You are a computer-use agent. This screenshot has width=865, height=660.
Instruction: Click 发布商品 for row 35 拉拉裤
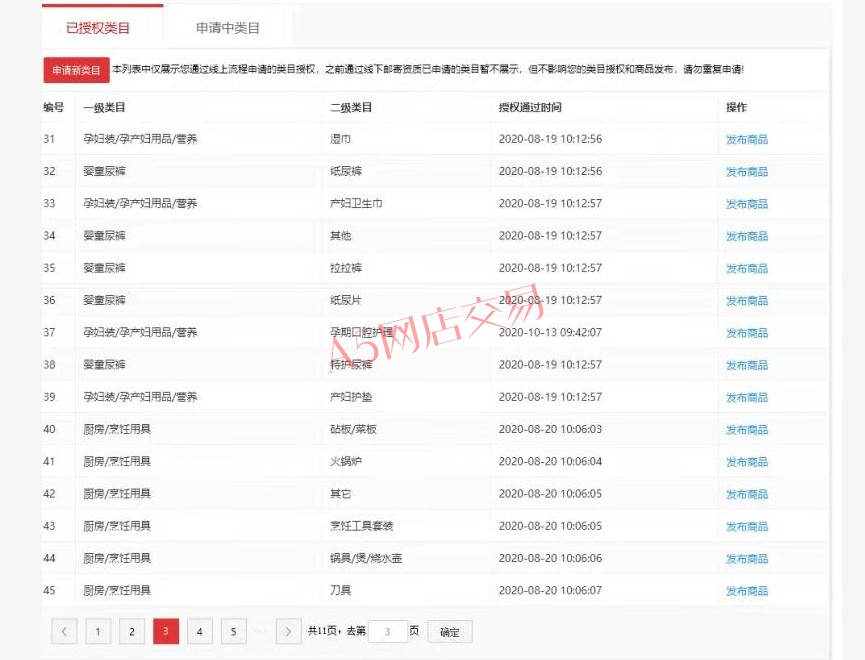(x=746, y=269)
